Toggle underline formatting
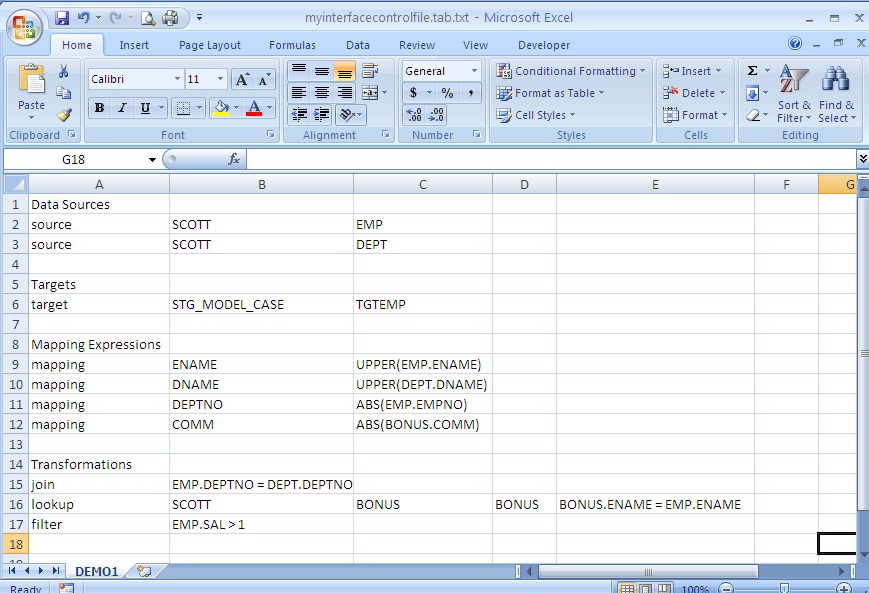 click(x=144, y=107)
